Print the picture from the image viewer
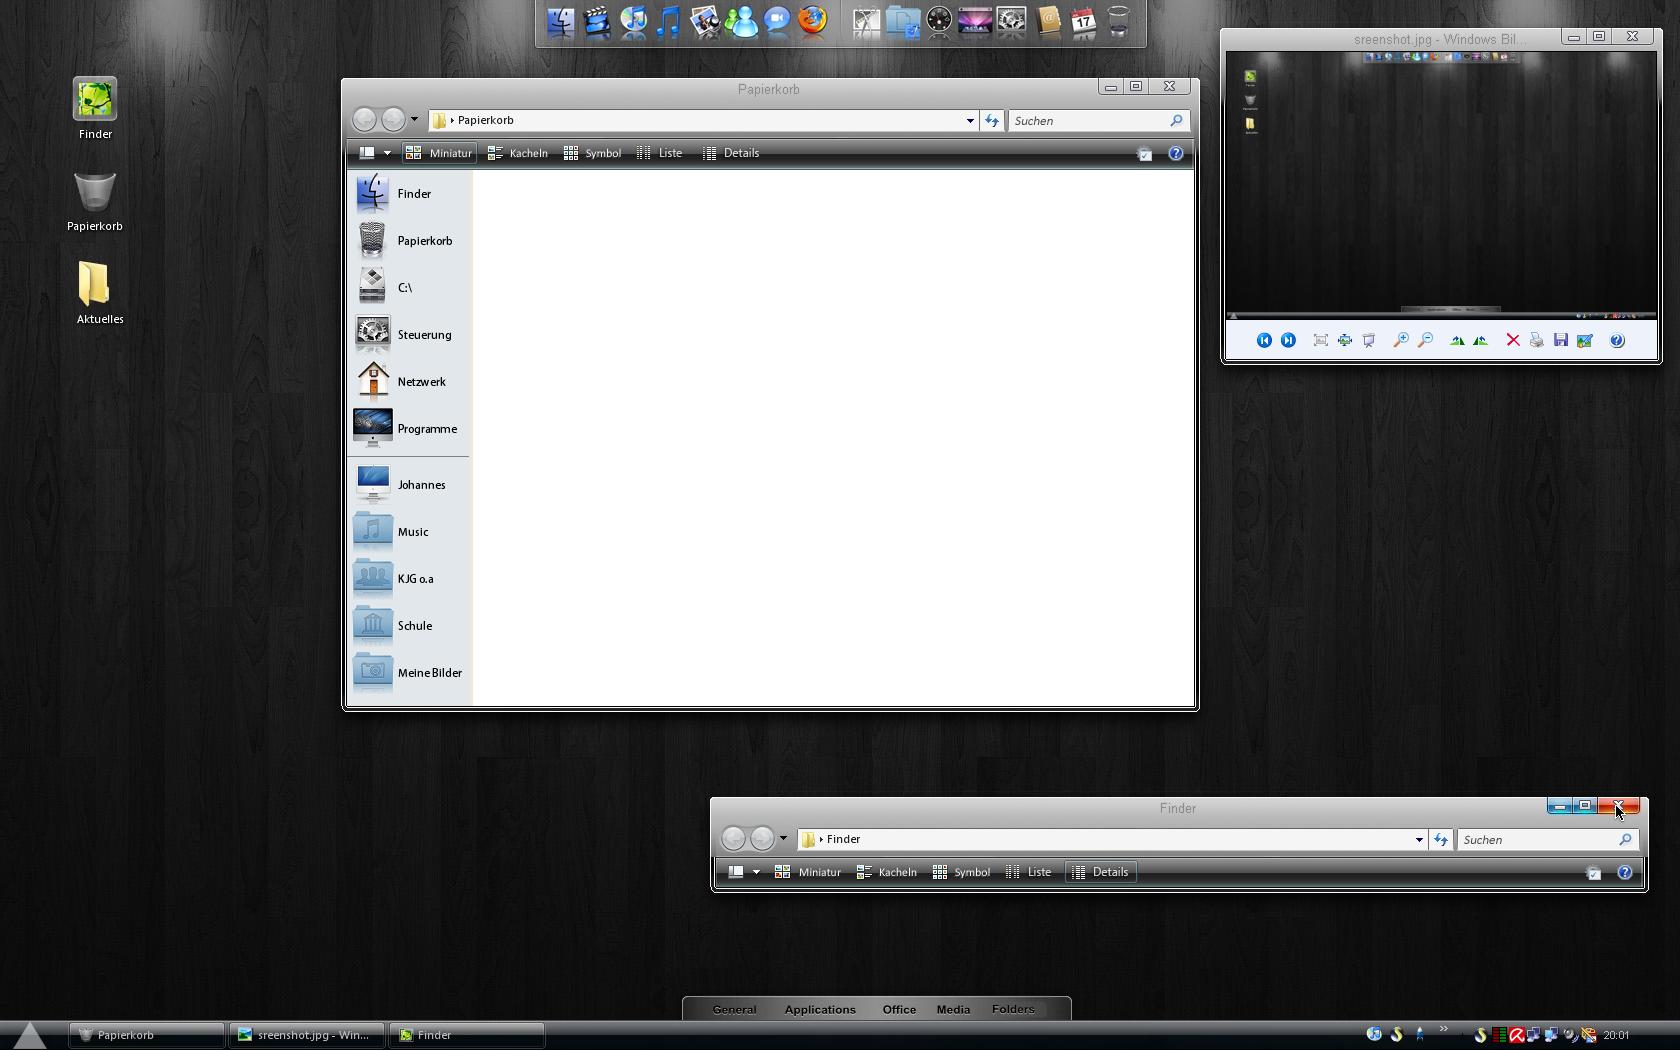The image size is (1680, 1050). tap(1537, 341)
